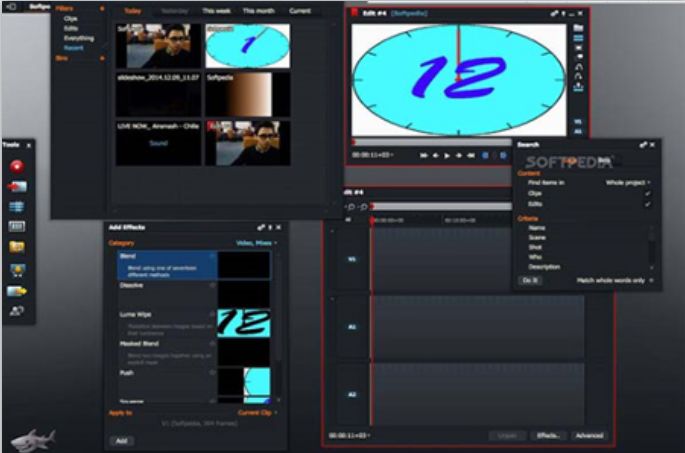Click the right zoom magnifier icon on timeline
The height and width of the screenshot is (453, 685).
coord(363,207)
